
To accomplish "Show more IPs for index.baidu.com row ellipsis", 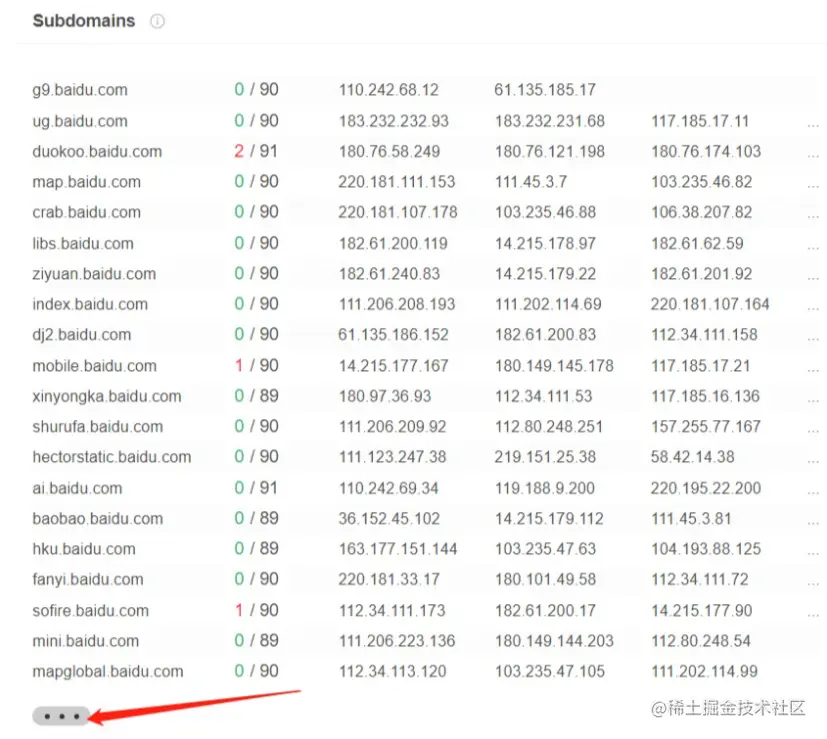I will coord(813,309).
